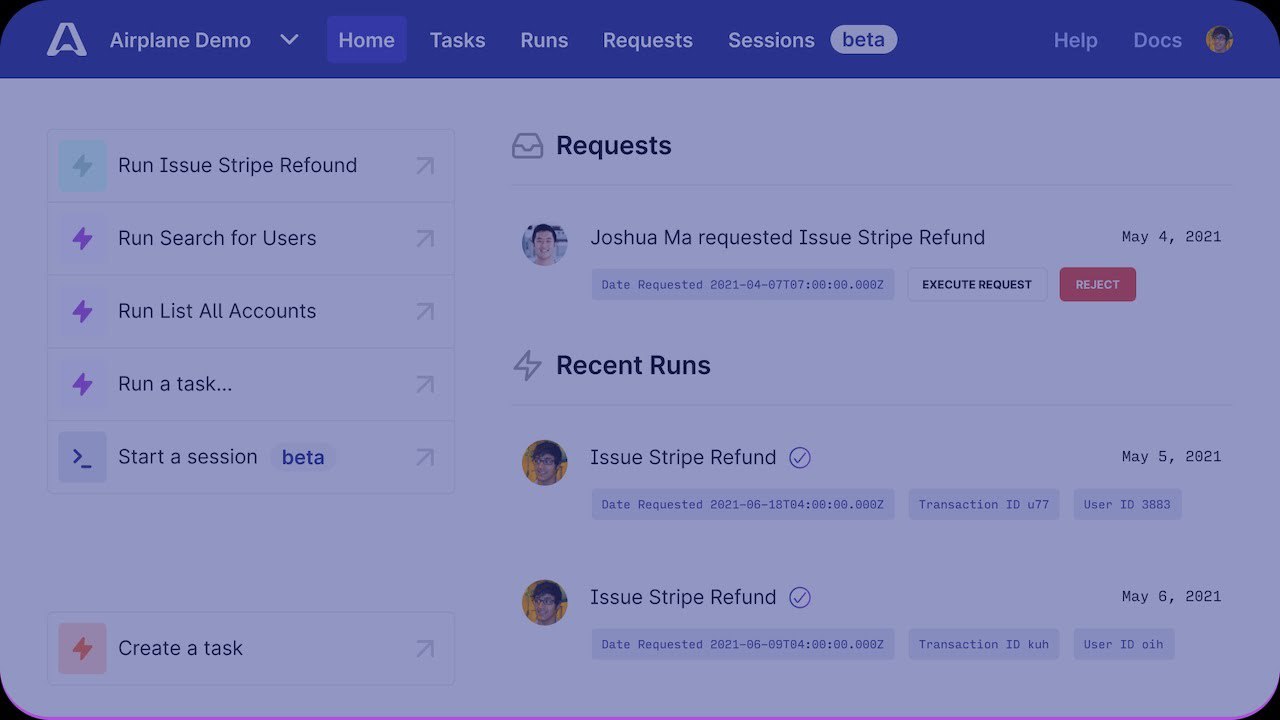Image resolution: width=1280 pixels, height=720 pixels.
Task: Click the Requests section heading
Action: pyautogui.click(x=614, y=145)
